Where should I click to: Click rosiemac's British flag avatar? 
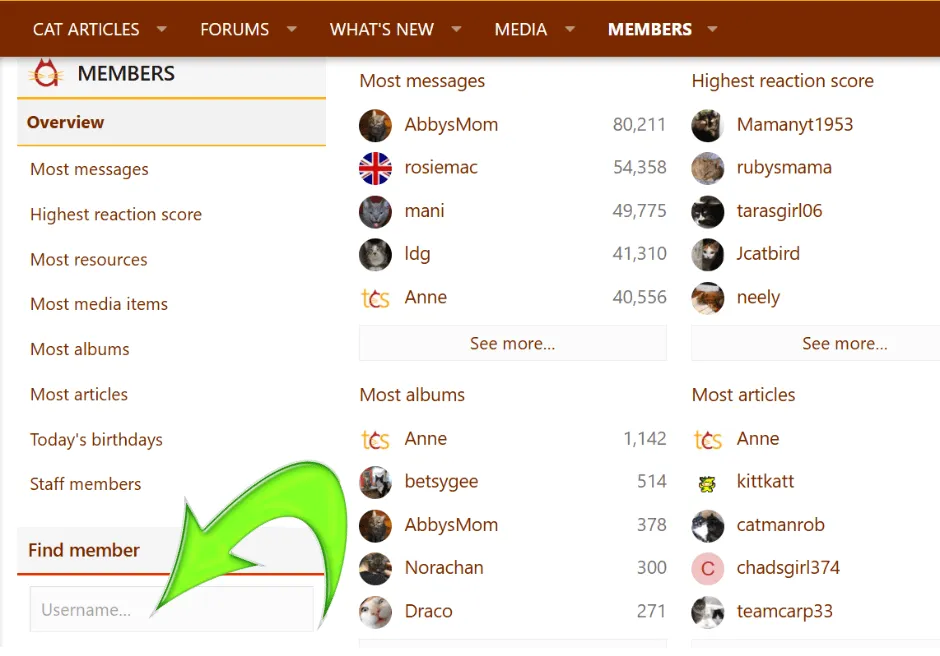[375, 168]
